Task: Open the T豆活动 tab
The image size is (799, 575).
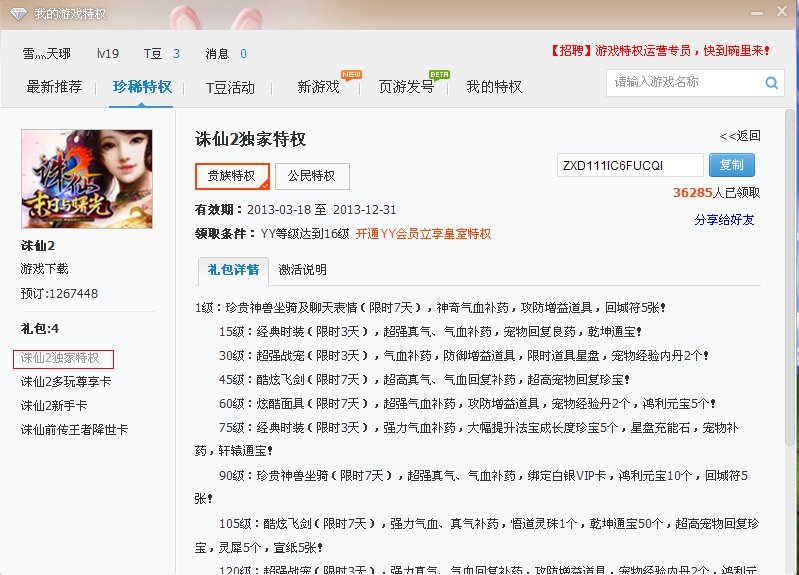Action: (230, 88)
